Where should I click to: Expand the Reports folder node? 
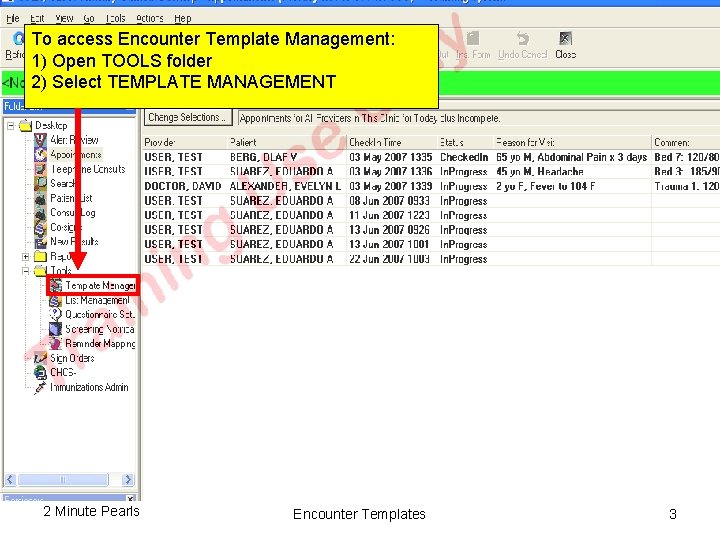[26, 256]
